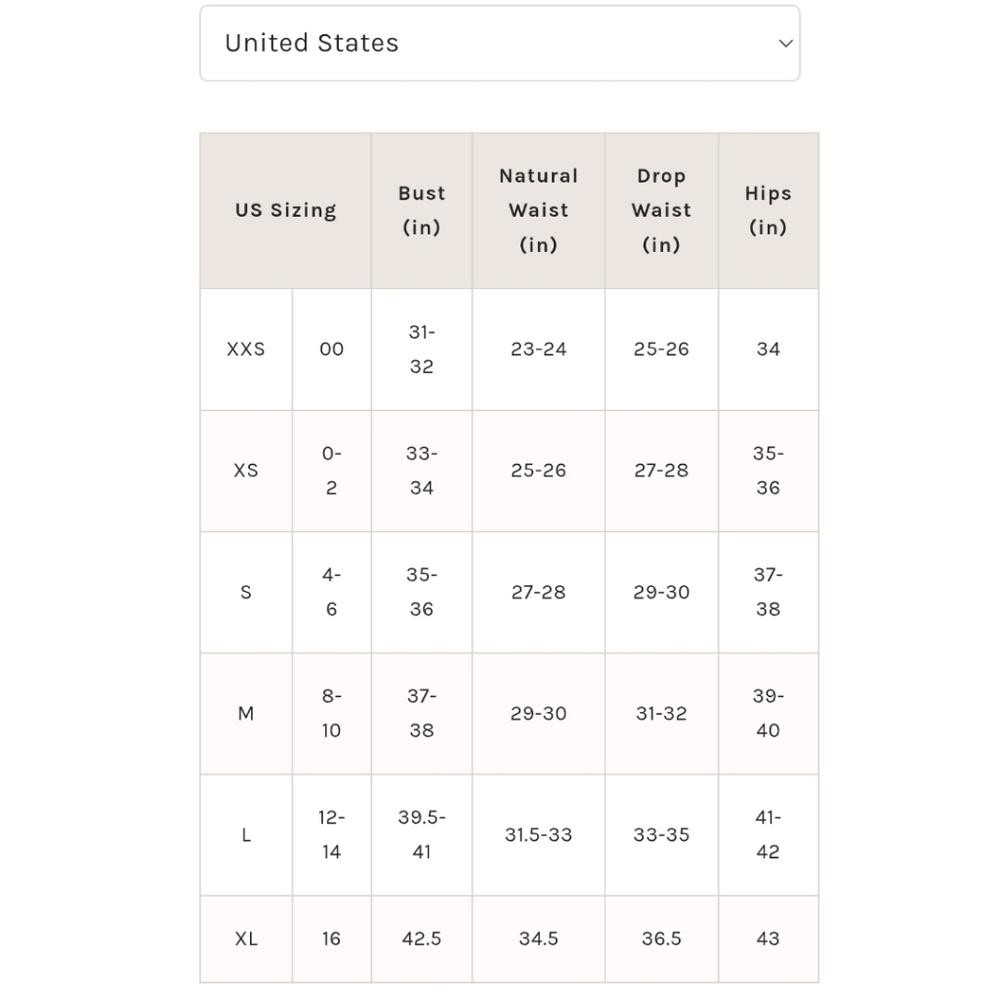Viewport: 1000px width, 1000px height.
Task: Select the XS size cell
Action: pyautogui.click(x=246, y=471)
